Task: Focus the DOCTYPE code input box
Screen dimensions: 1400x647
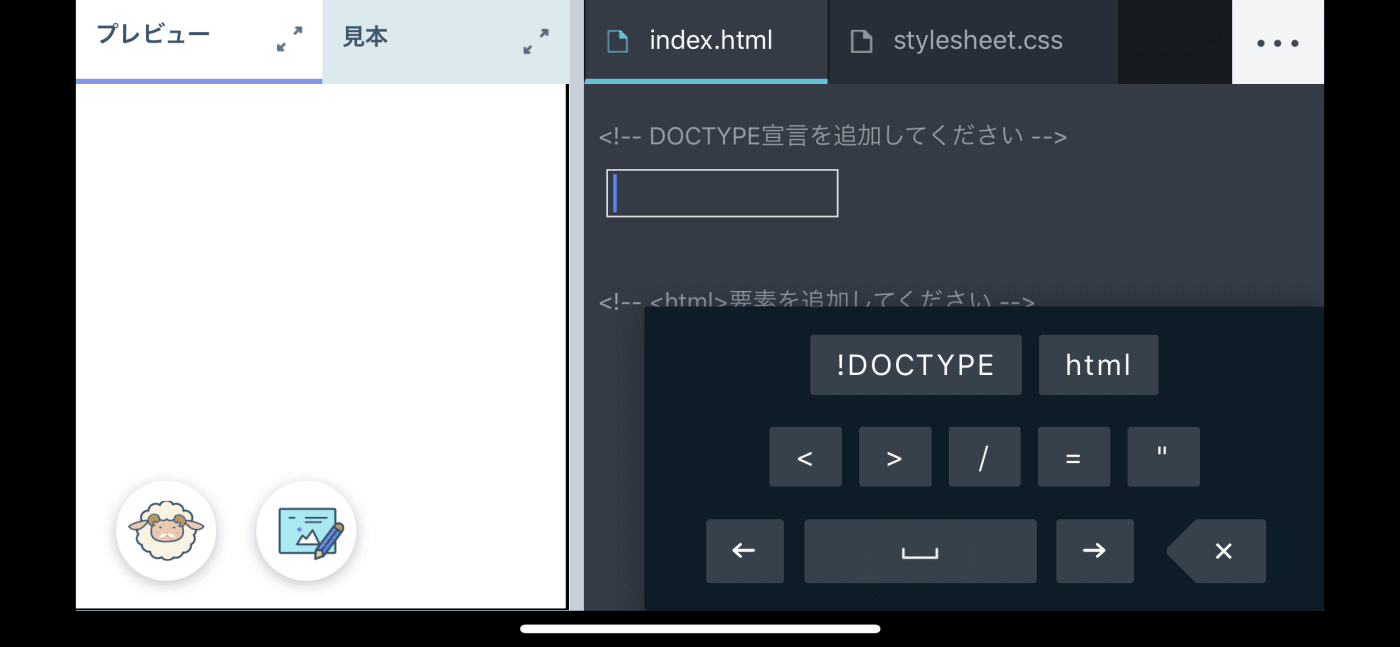Action: (x=722, y=193)
